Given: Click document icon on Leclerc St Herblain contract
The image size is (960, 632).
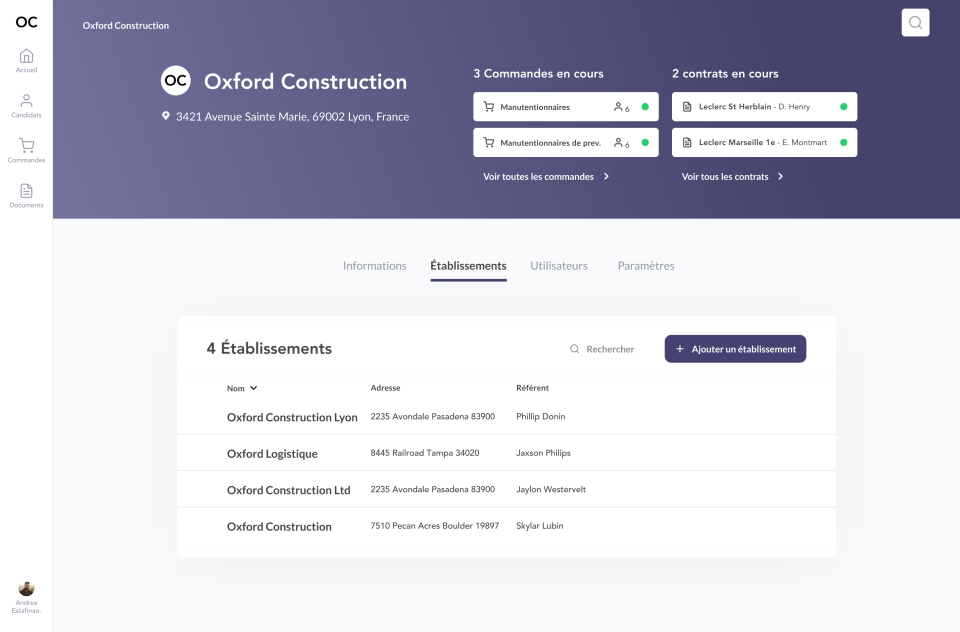Looking at the screenshot, I should [x=687, y=107].
